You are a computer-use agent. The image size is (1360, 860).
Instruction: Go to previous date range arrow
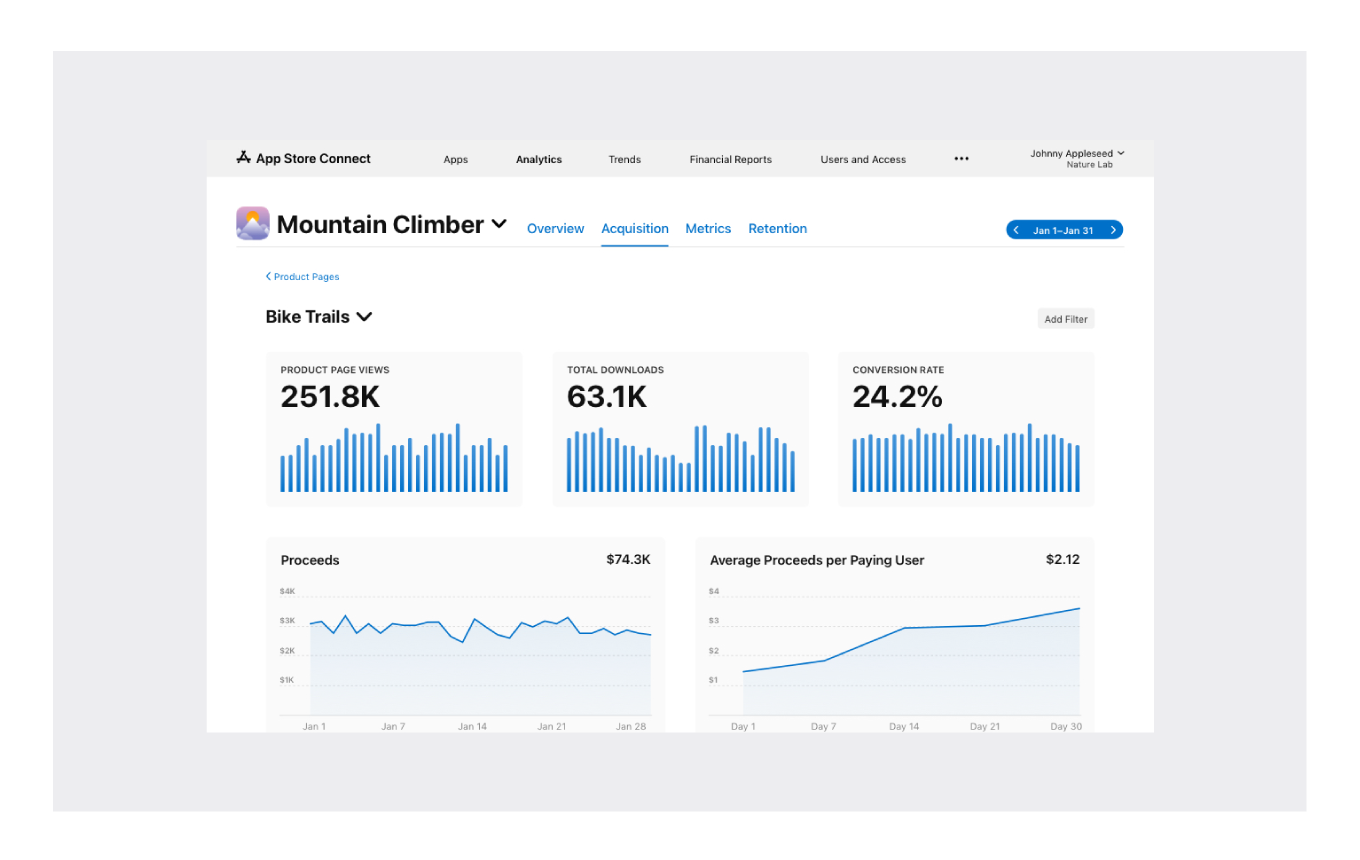coord(1016,230)
